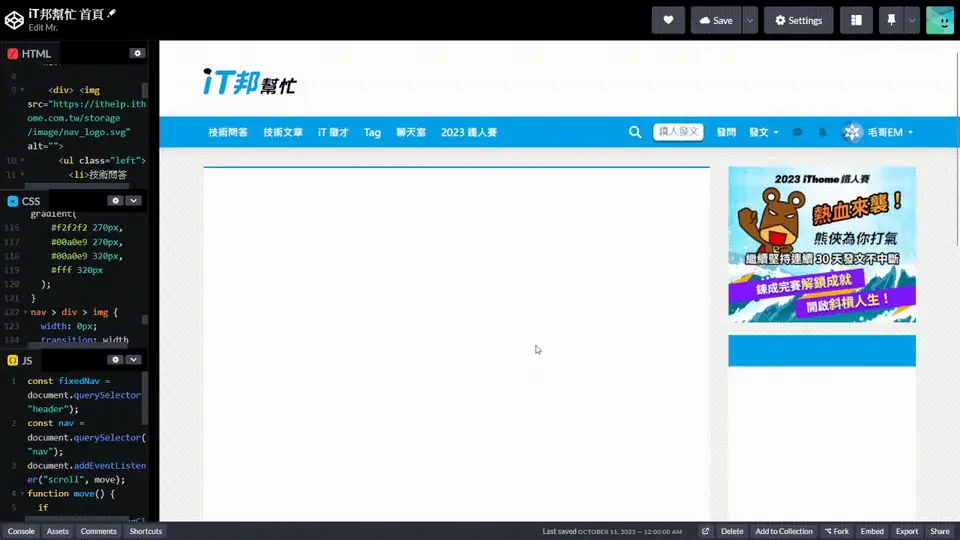Expand CSS editor options chevron
Screen dimensions: 960x540
[x=133, y=200]
